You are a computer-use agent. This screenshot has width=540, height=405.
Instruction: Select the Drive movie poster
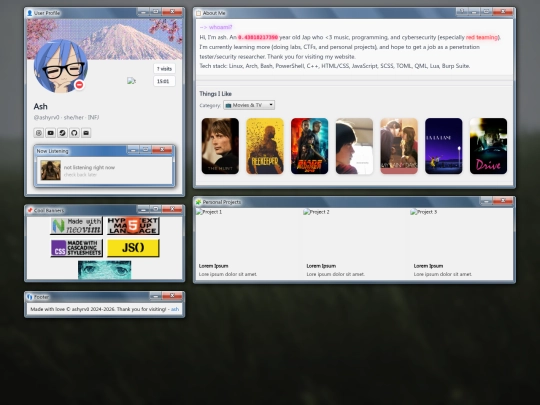pos(488,146)
